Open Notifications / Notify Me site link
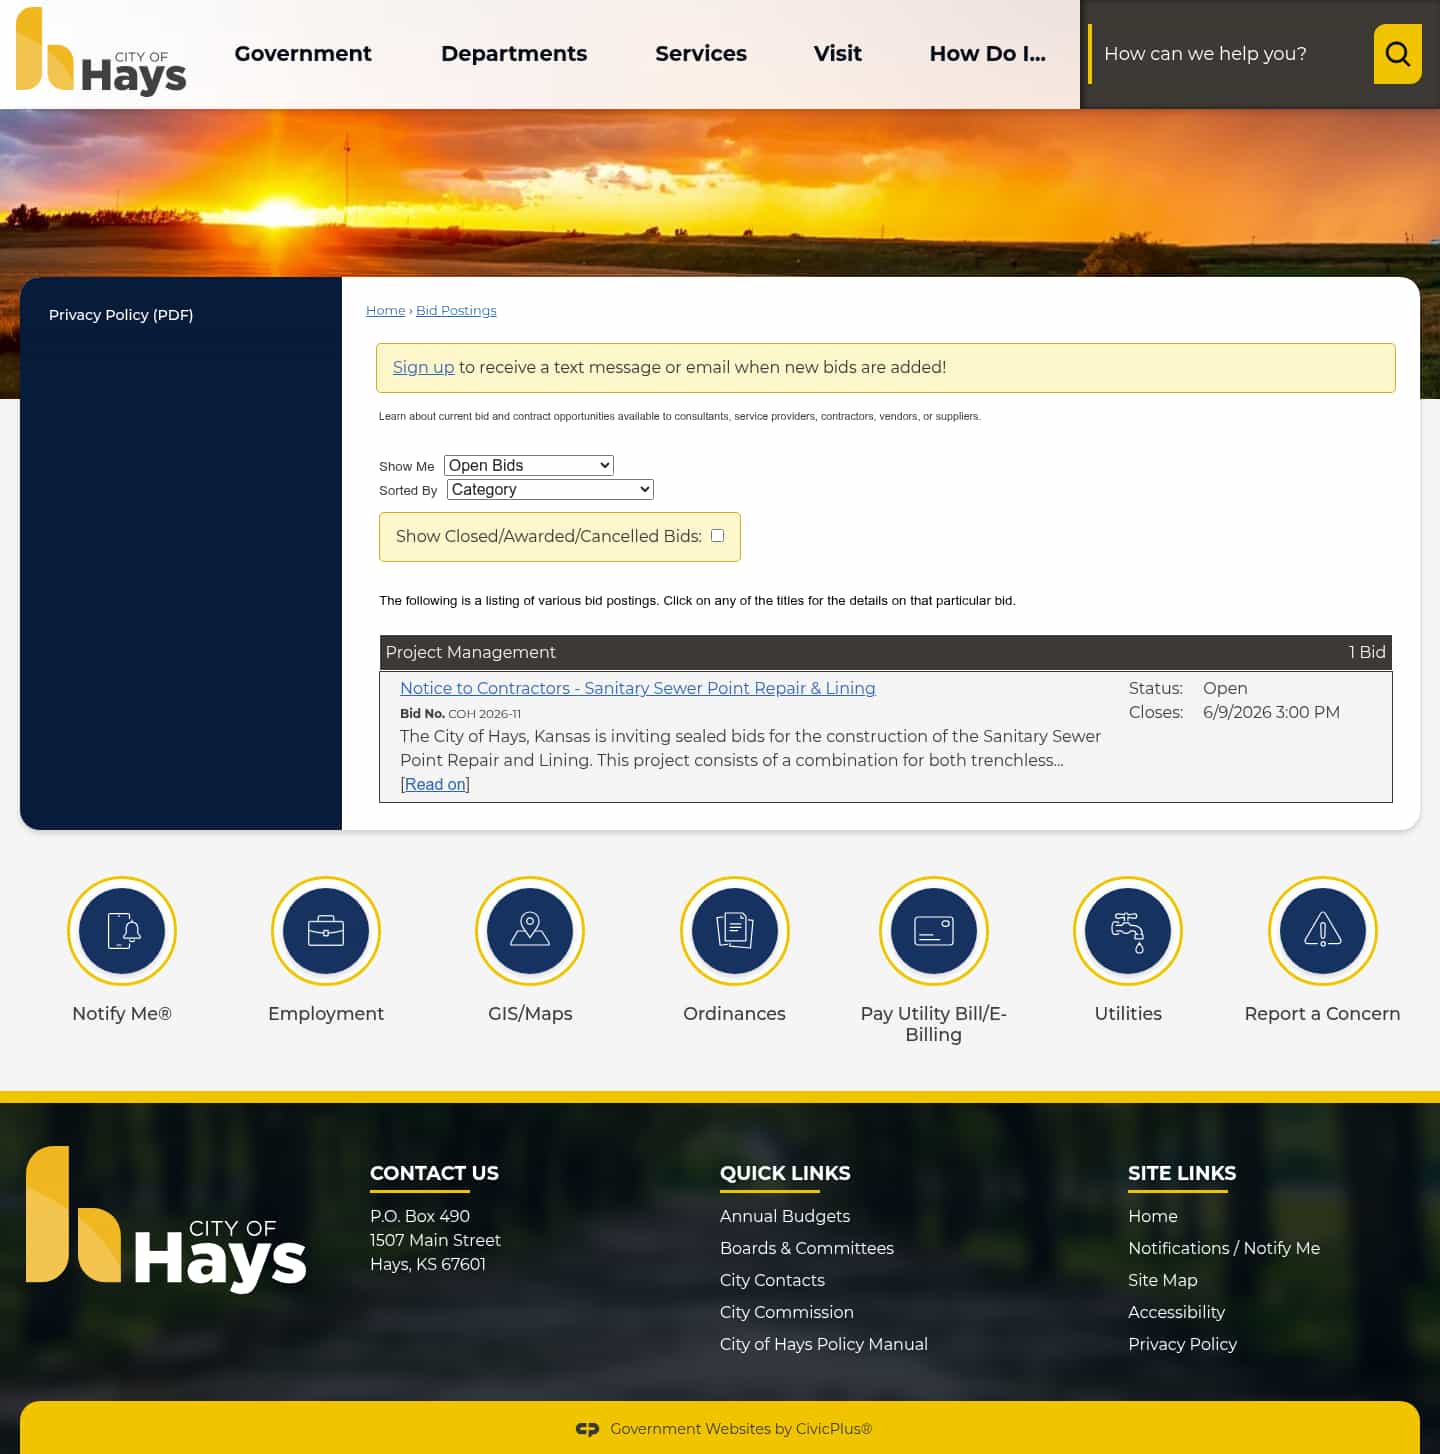The height and width of the screenshot is (1454, 1440). [x=1224, y=1248]
